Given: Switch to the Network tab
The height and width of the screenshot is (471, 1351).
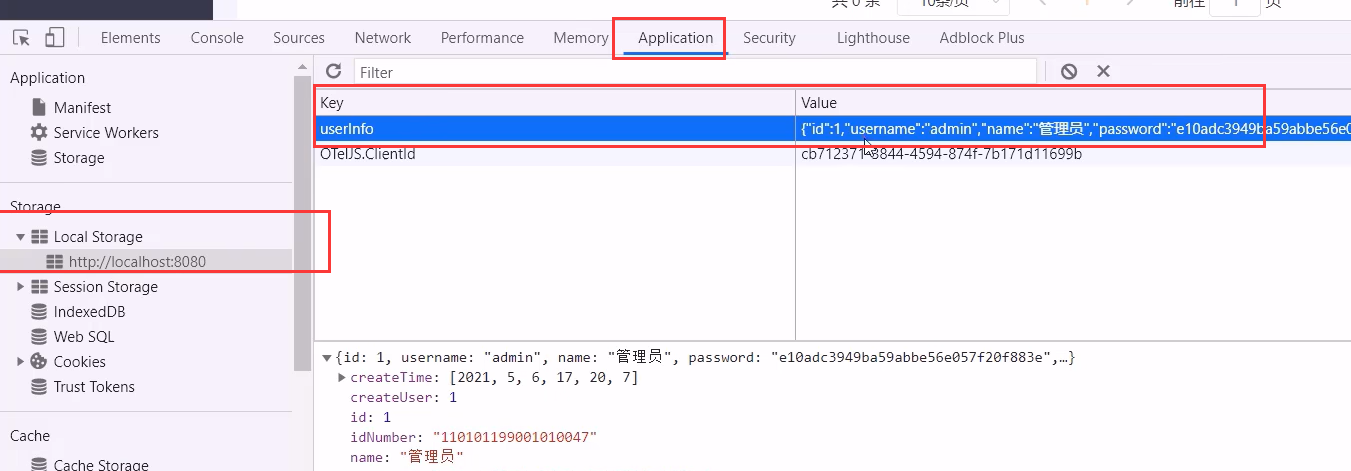Looking at the screenshot, I should click(382, 38).
